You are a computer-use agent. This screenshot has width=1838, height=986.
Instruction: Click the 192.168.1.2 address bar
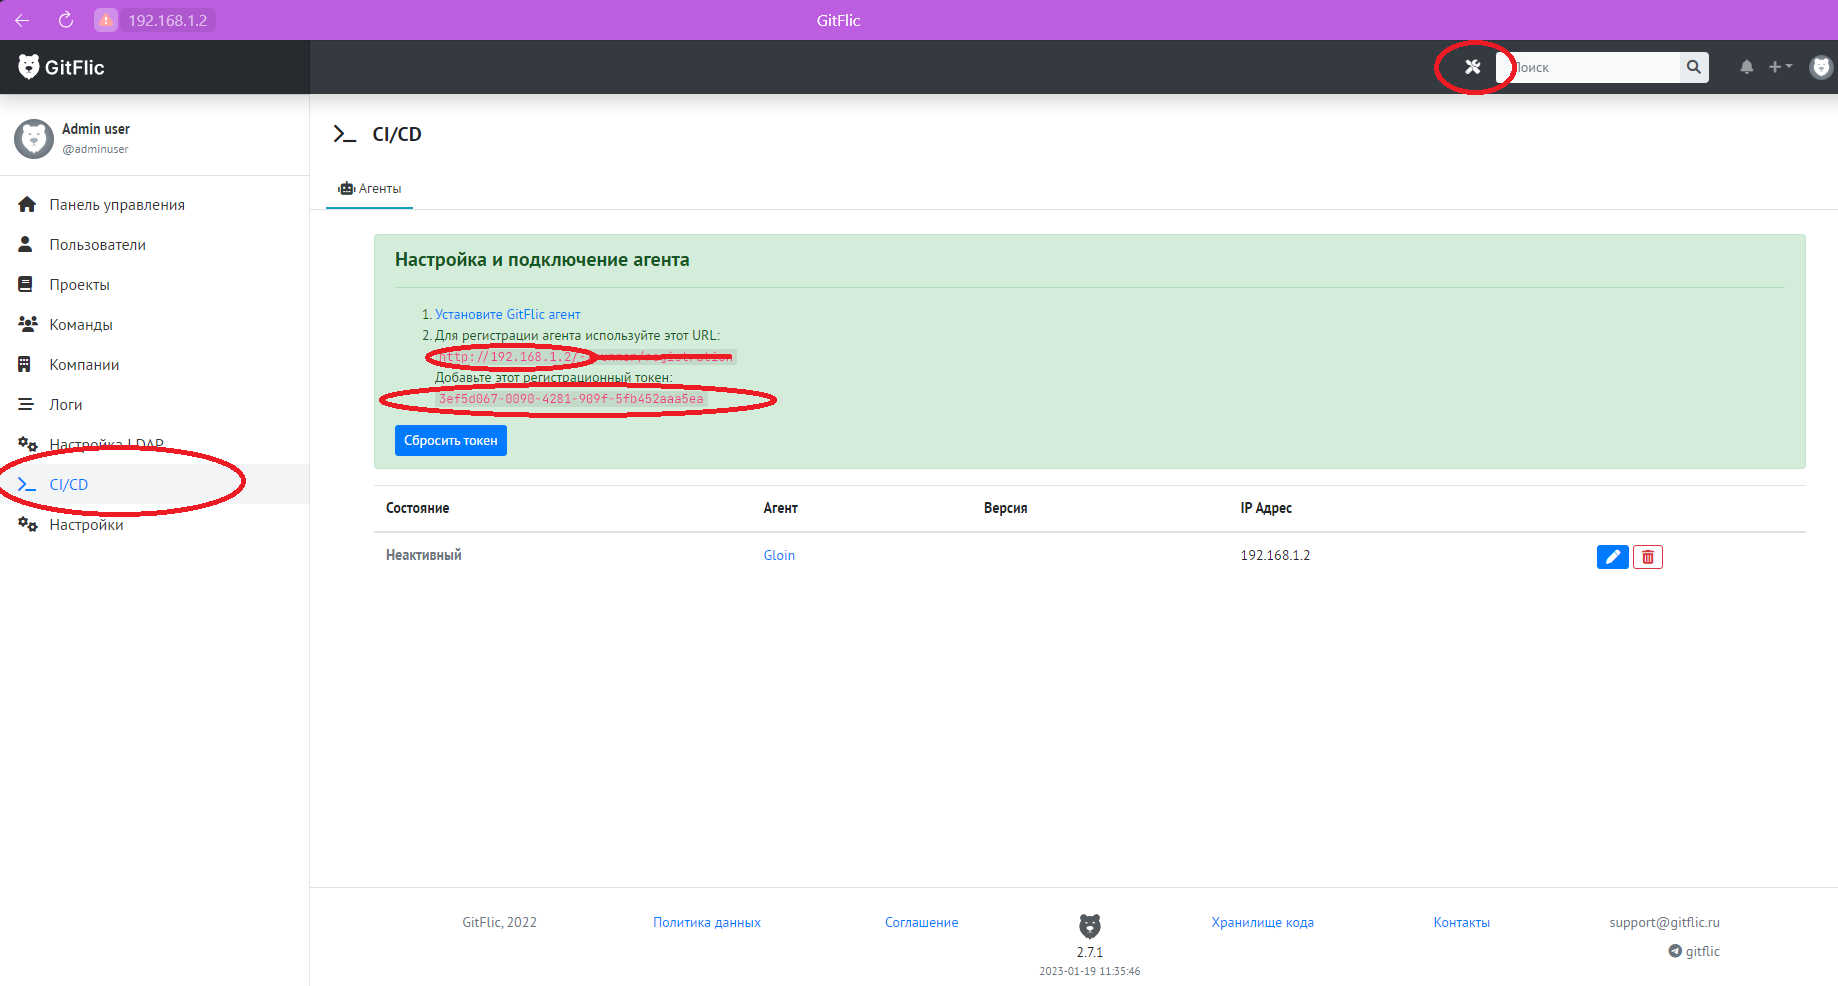[x=167, y=20]
